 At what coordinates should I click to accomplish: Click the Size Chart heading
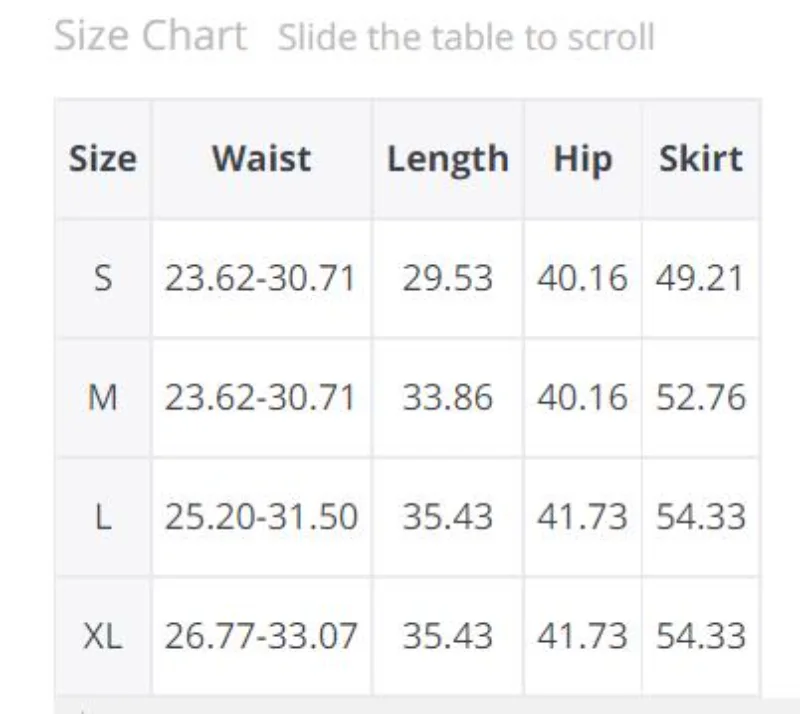tap(150, 36)
